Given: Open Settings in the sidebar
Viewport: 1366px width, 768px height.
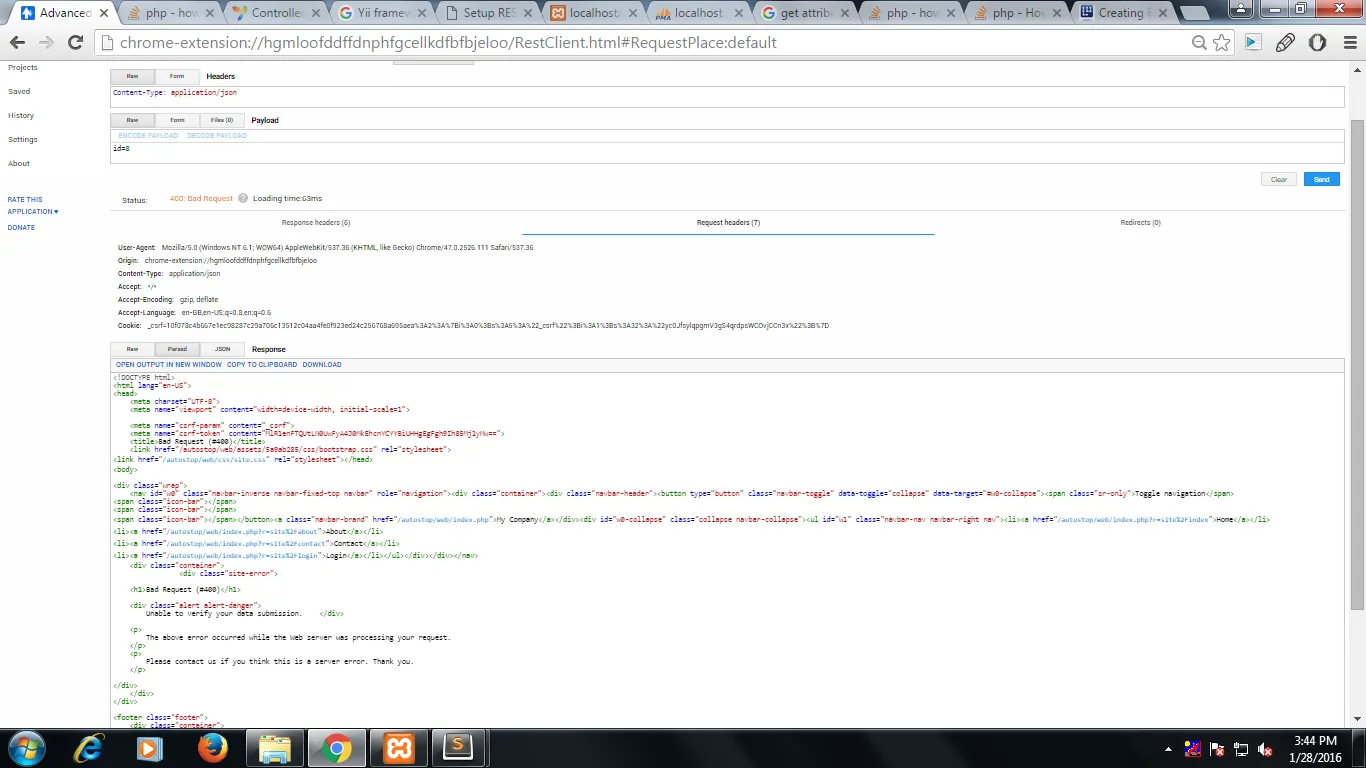Looking at the screenshot, I should pyautogui.click(x=23, y=139).
